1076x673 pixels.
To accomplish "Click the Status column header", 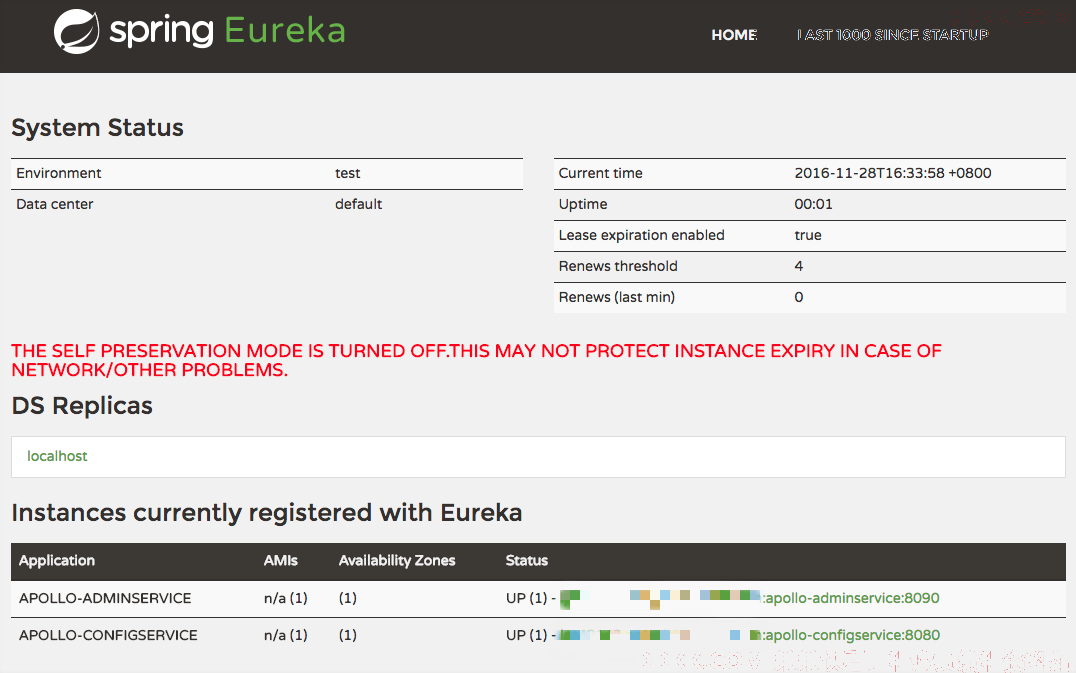I will point(526,560).
